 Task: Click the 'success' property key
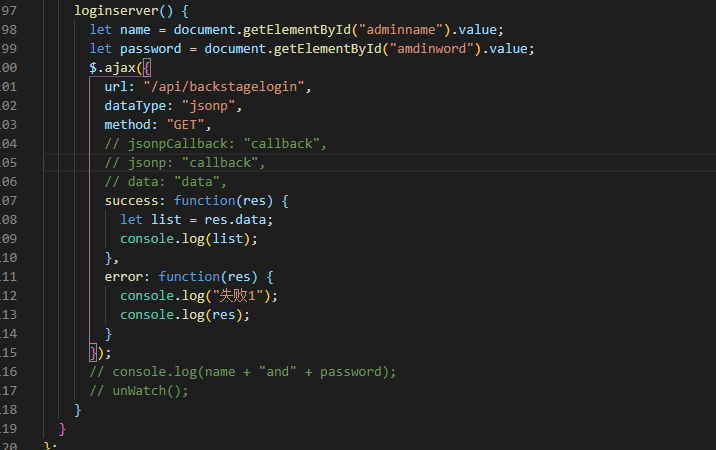[132, 201]
